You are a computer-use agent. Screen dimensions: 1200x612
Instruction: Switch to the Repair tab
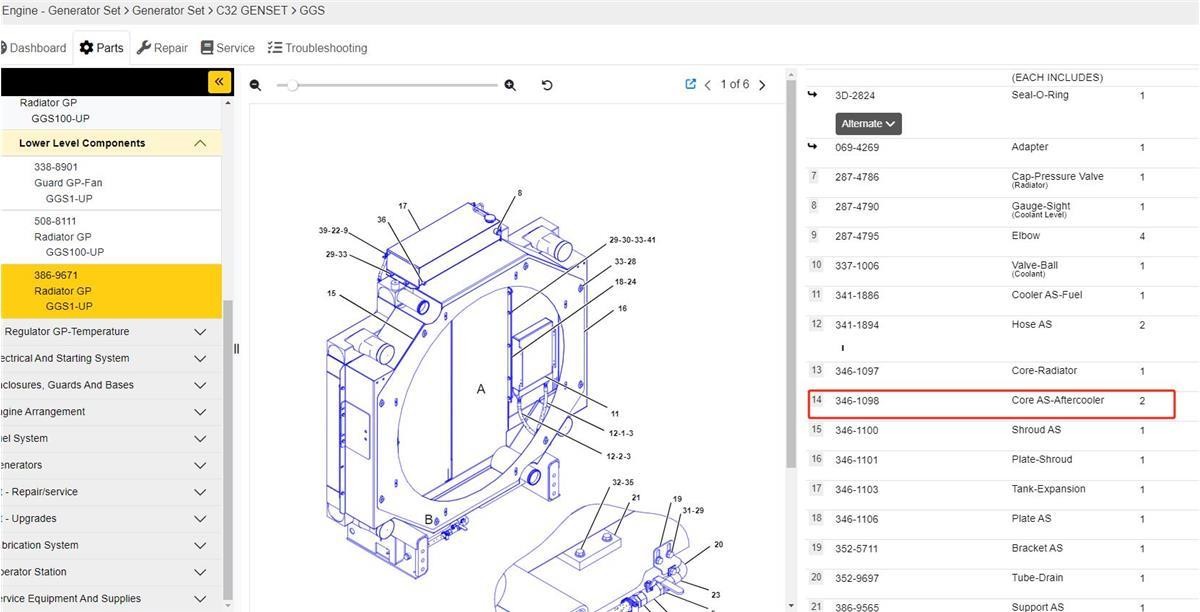162,48
